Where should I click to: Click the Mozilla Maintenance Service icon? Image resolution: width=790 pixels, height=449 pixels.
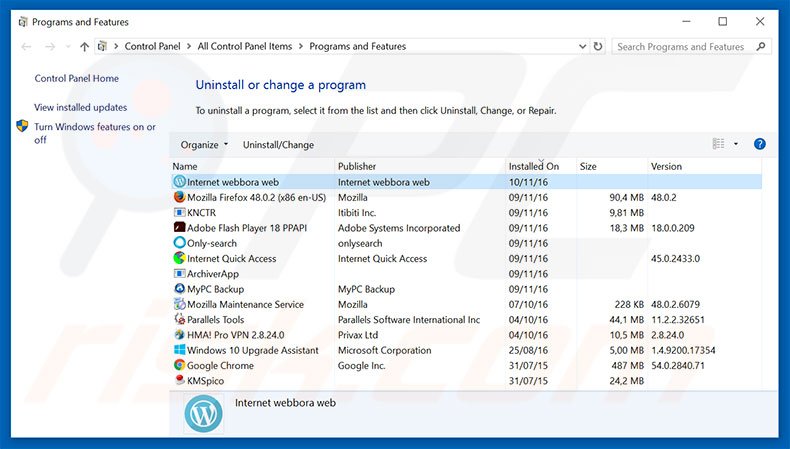click(x=179, y=304)
